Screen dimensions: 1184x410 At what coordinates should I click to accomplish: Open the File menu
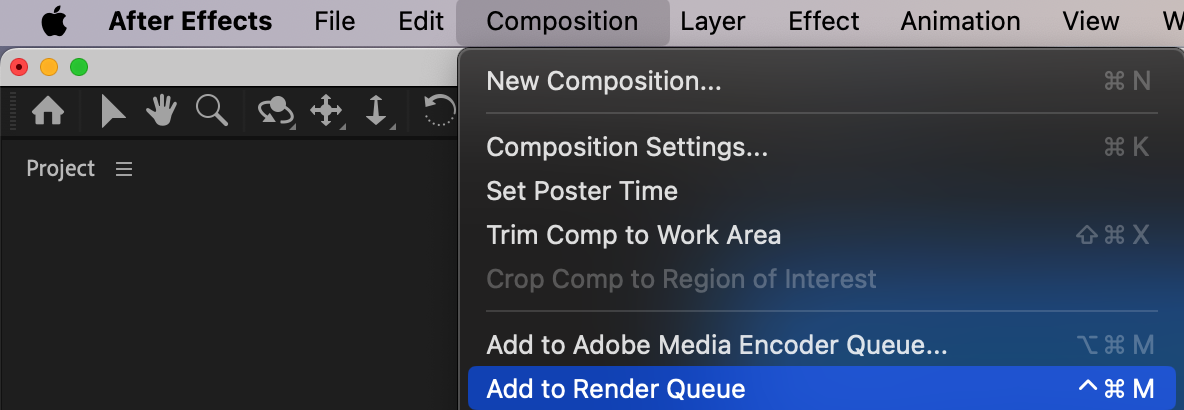click(334, 21)
